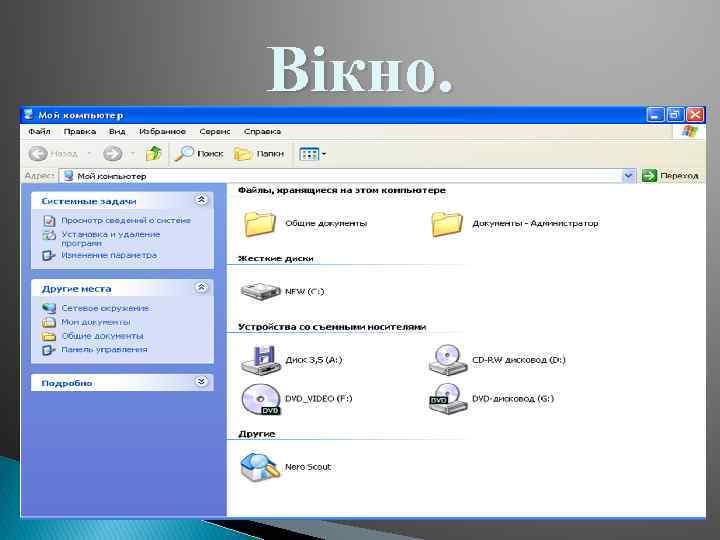Select the floppy Диск 3,5 (A:) icon
This screenshot has height=540, width=720.
(261, 360)
